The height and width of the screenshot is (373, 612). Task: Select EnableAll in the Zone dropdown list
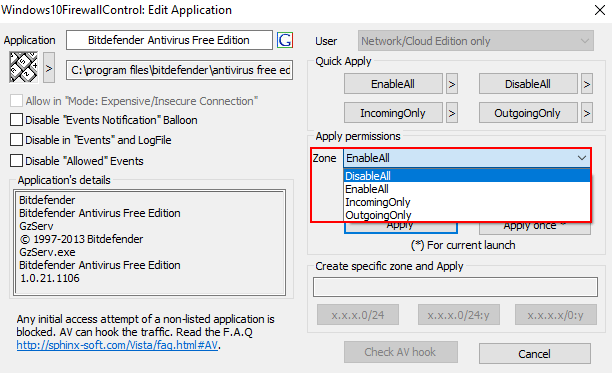pyautogui.click(x=467, y=189)
